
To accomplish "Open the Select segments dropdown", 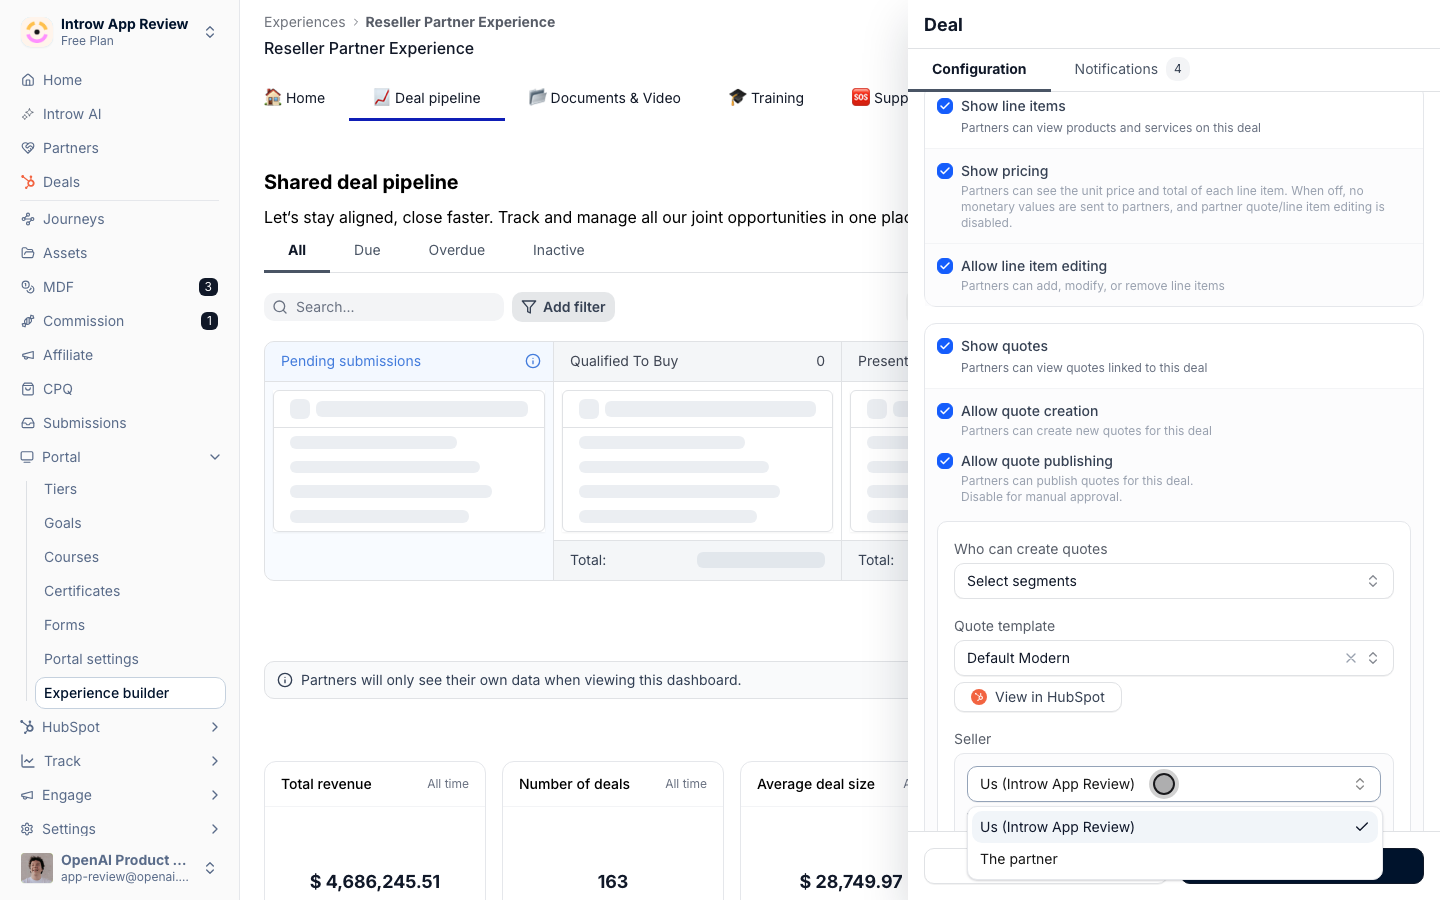I will pos(1174,581).
